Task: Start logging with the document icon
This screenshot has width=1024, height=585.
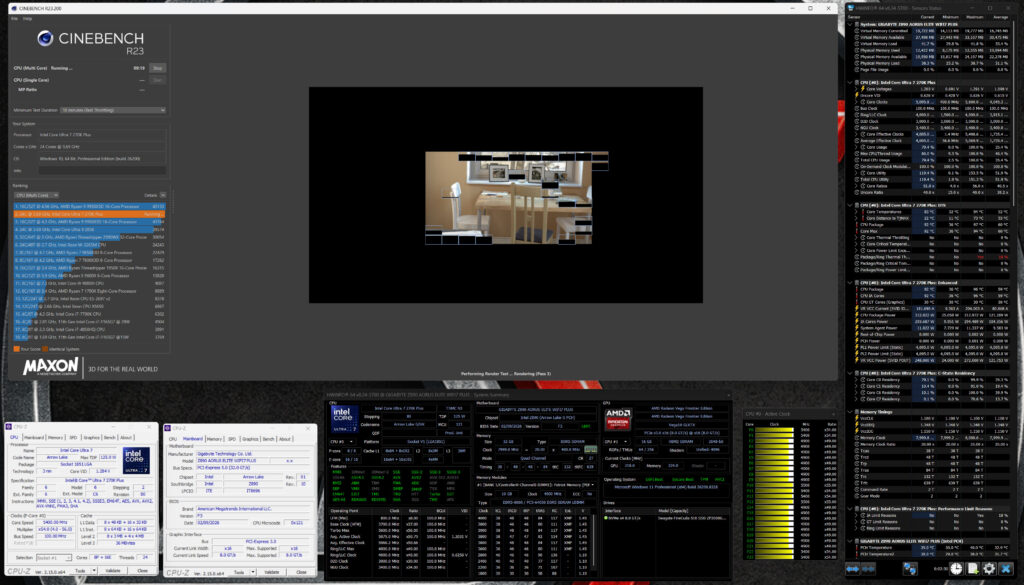Action: (972, 569)
